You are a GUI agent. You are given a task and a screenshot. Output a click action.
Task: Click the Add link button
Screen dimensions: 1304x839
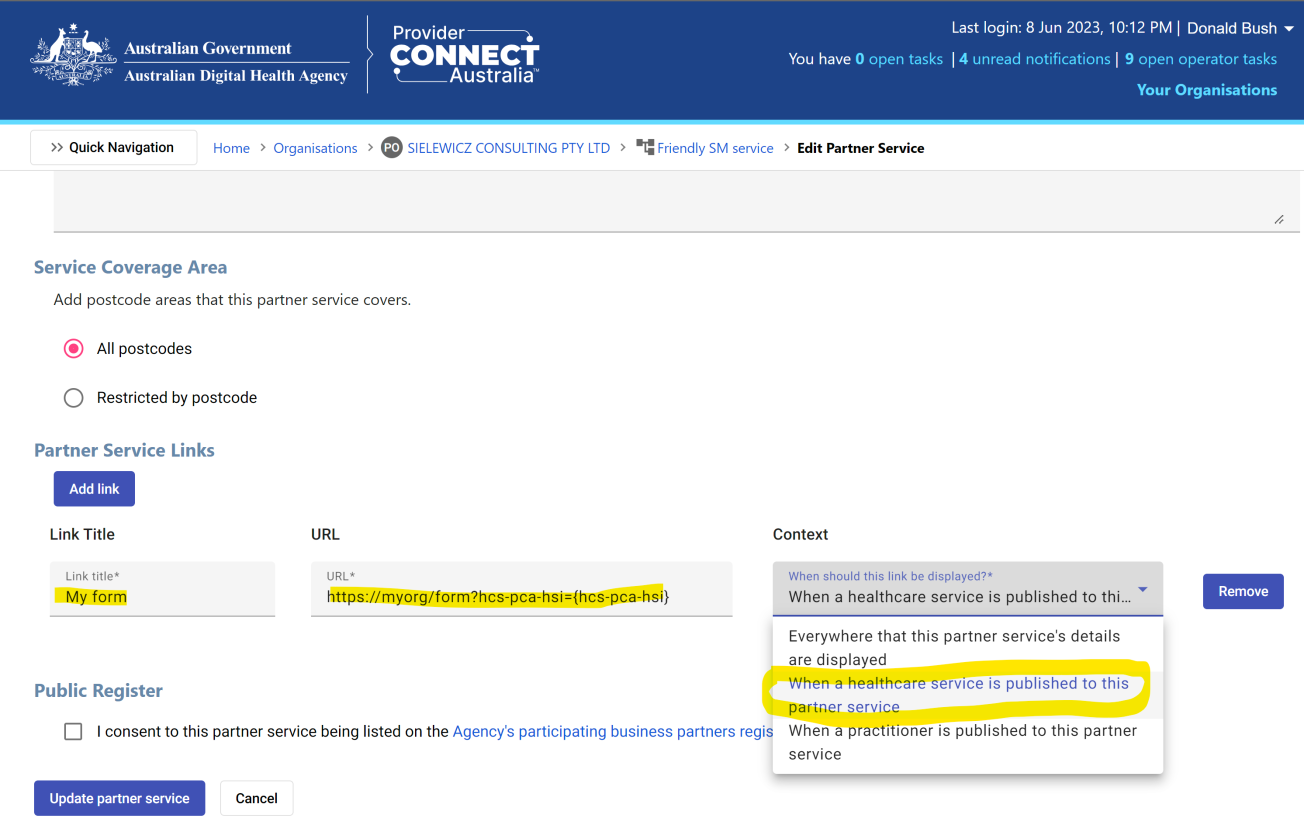coord(94,488)
